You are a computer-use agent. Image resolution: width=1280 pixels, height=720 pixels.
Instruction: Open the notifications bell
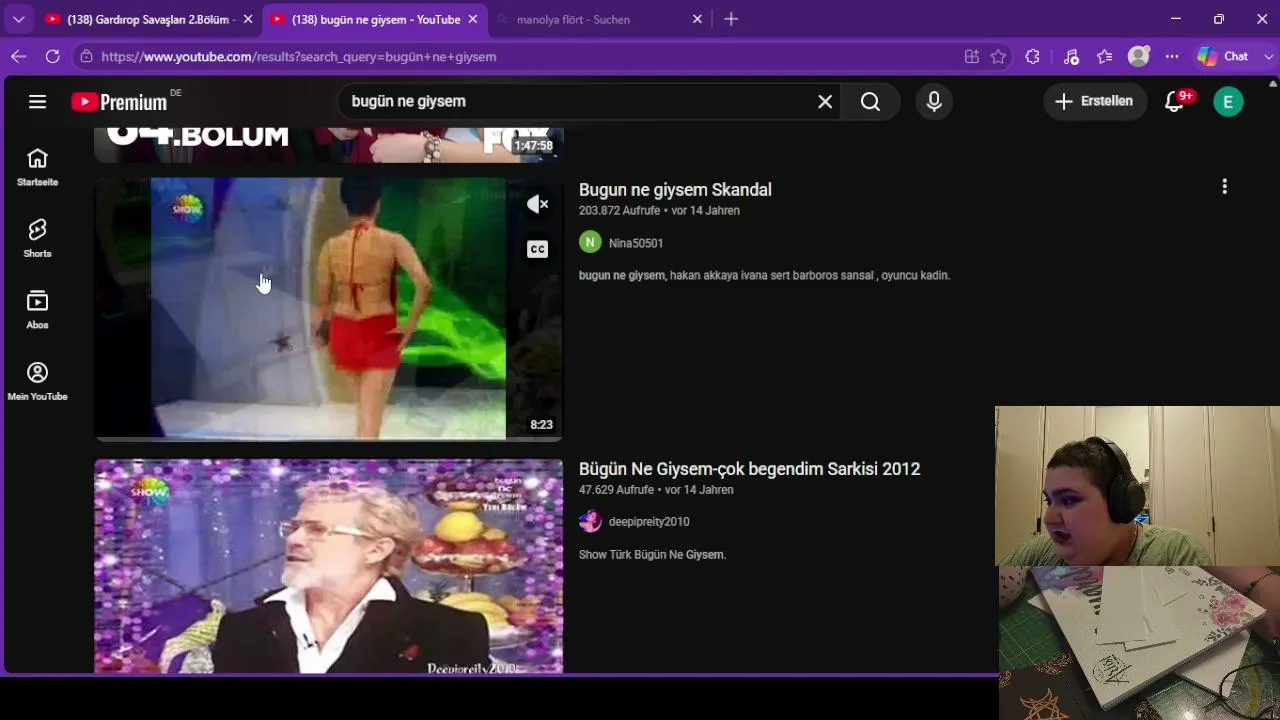(x=1174, y=101)
